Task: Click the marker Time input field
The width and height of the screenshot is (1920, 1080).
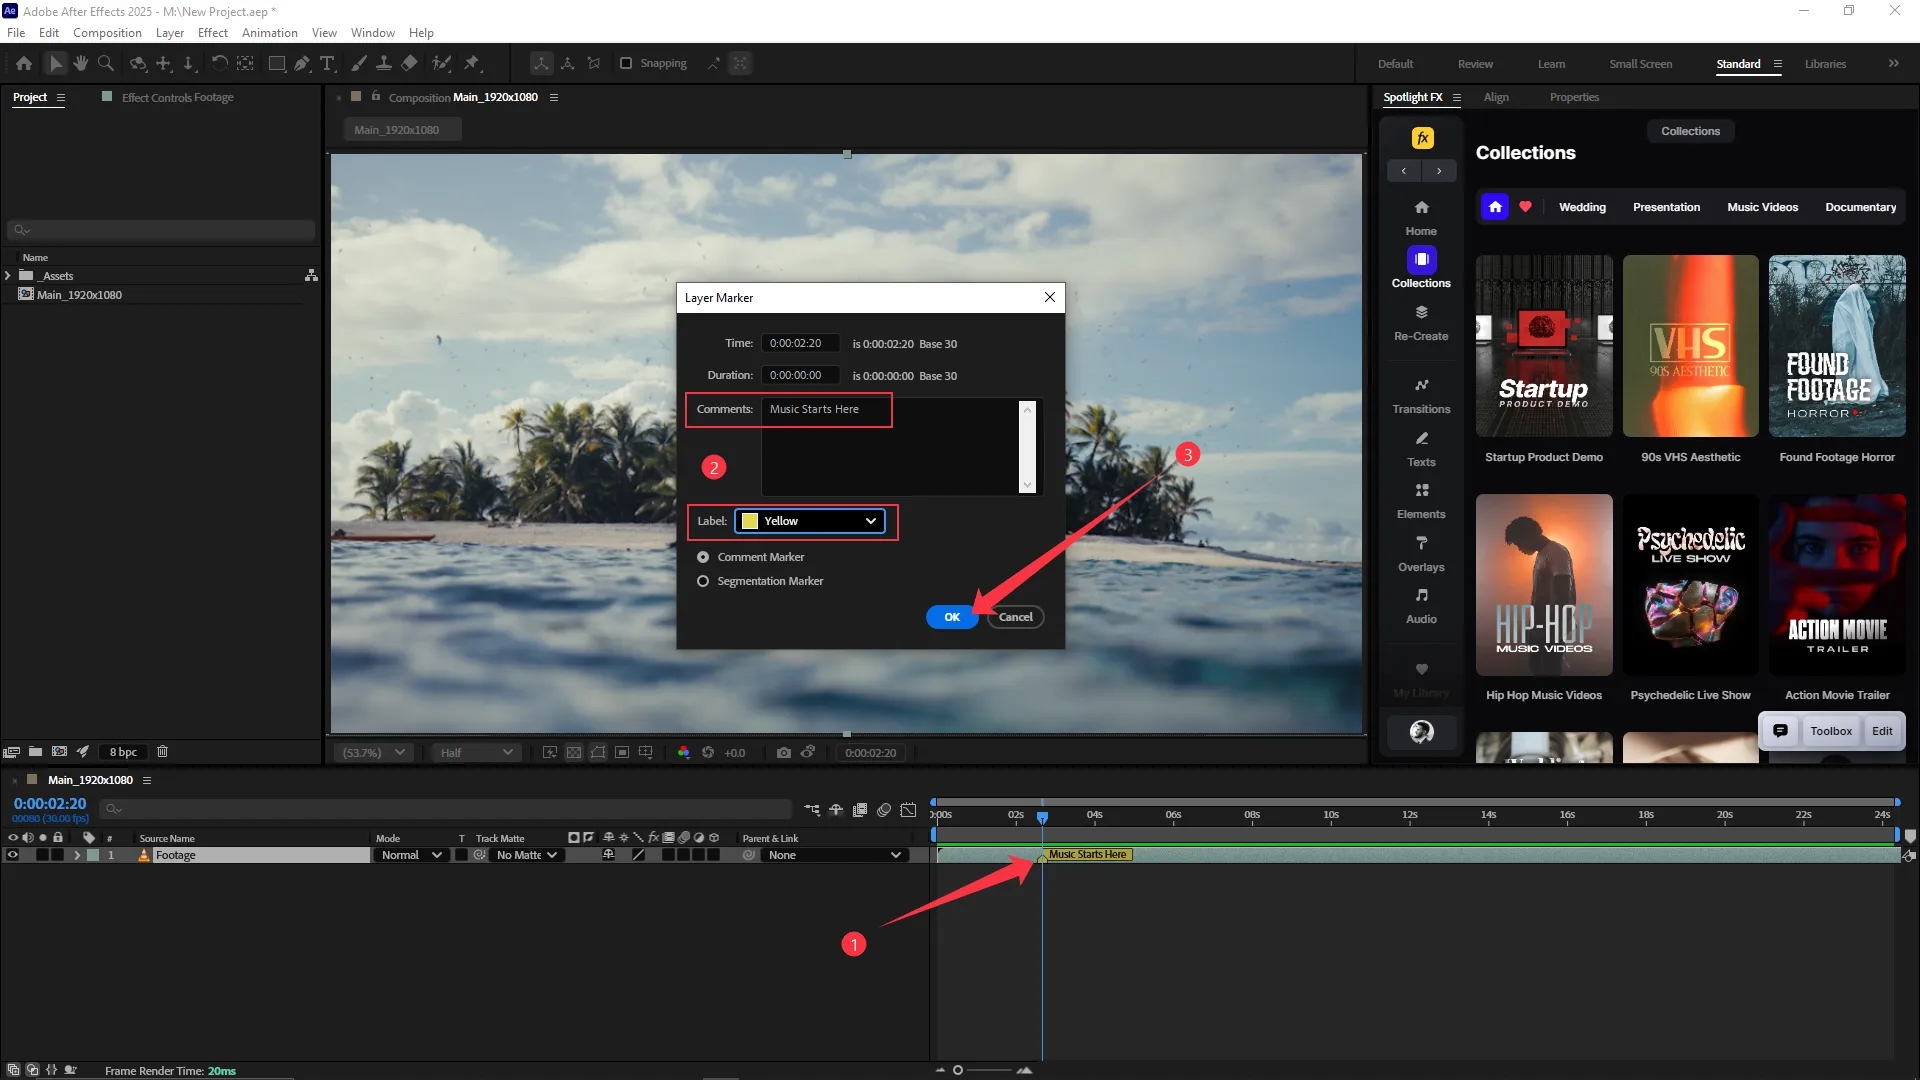Action: tap(800, 343)
